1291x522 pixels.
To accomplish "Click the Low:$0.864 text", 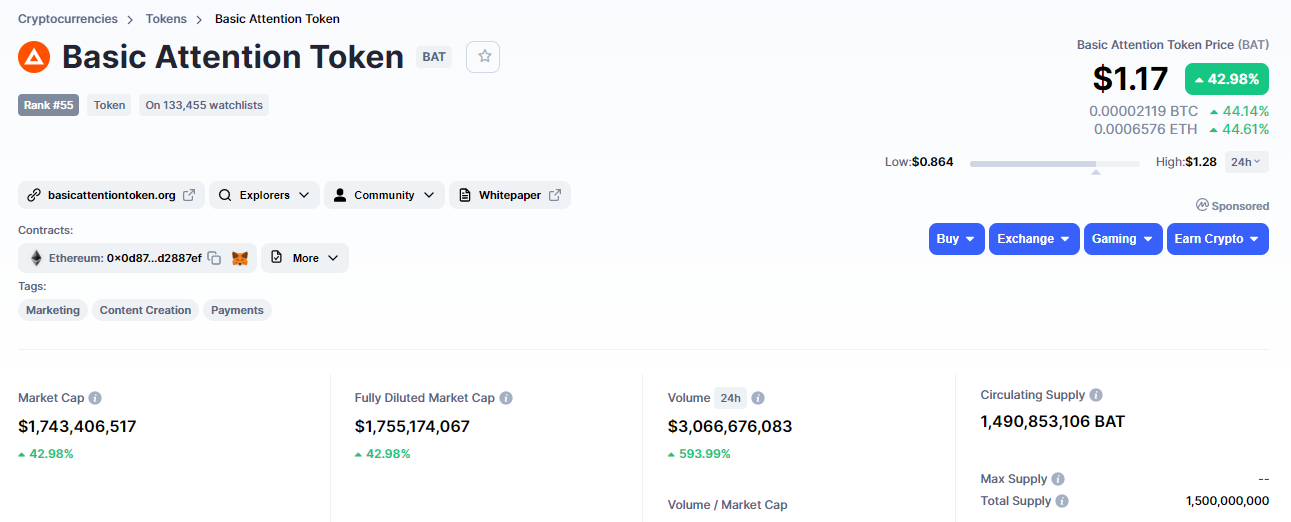I will point(919,162).
